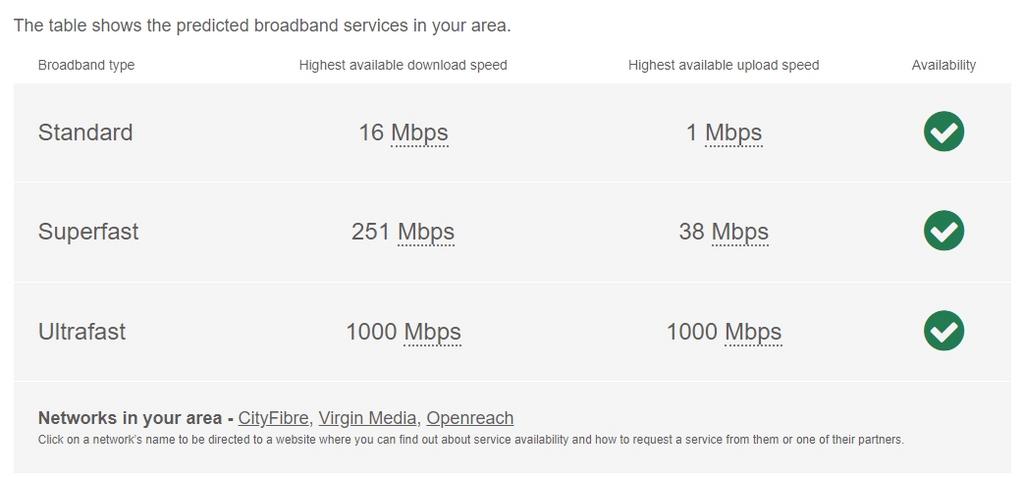Screen dimensions: 1024x477
Task: Click the Broadband type column header
Action: tap(86, 65)
